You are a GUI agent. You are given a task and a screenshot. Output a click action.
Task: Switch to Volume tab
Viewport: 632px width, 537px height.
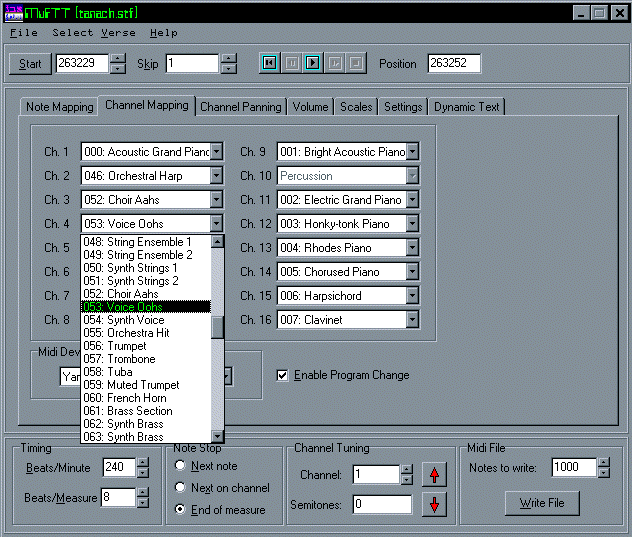[310, 107]
